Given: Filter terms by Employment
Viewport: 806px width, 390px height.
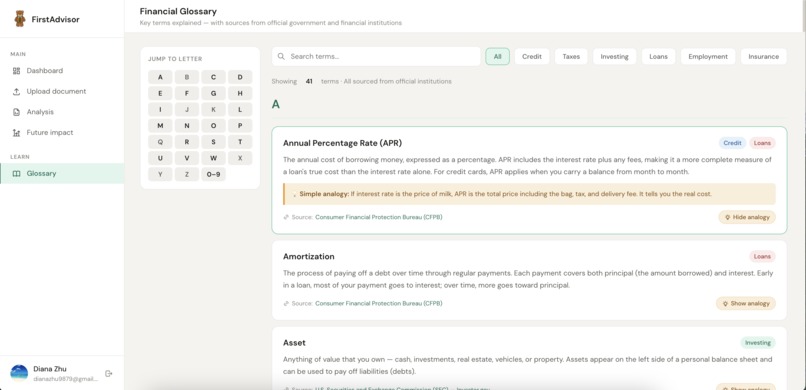Looking at the screenshot, I should click(x=708, y=57).
